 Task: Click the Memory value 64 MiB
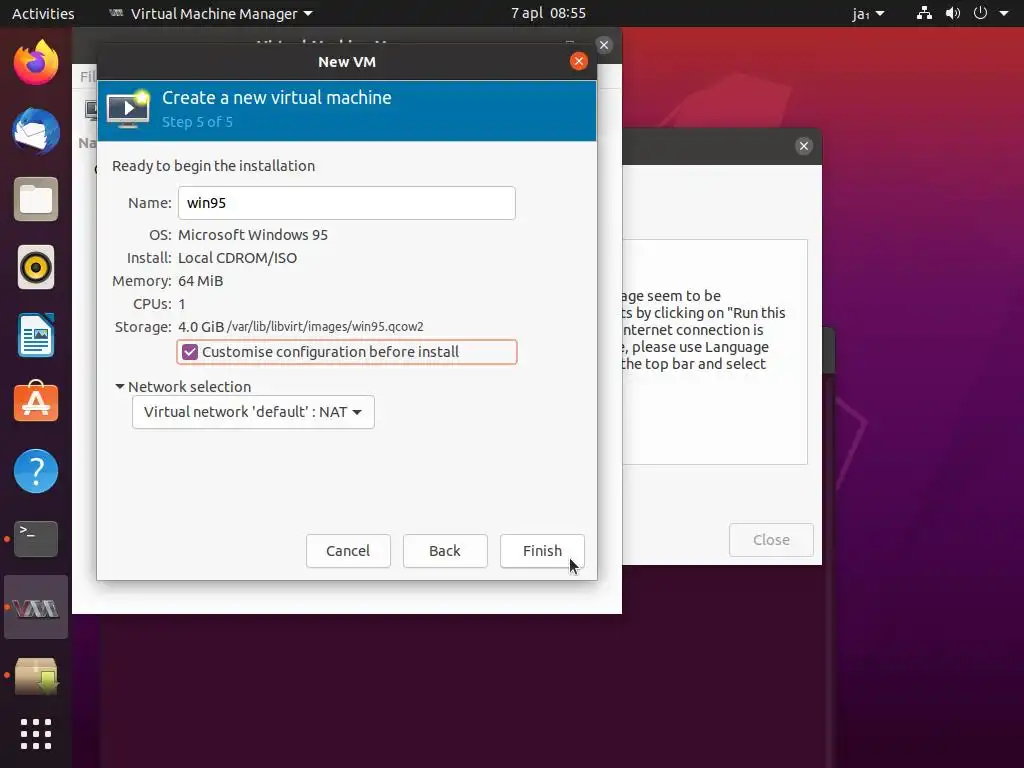pos(200,281)
